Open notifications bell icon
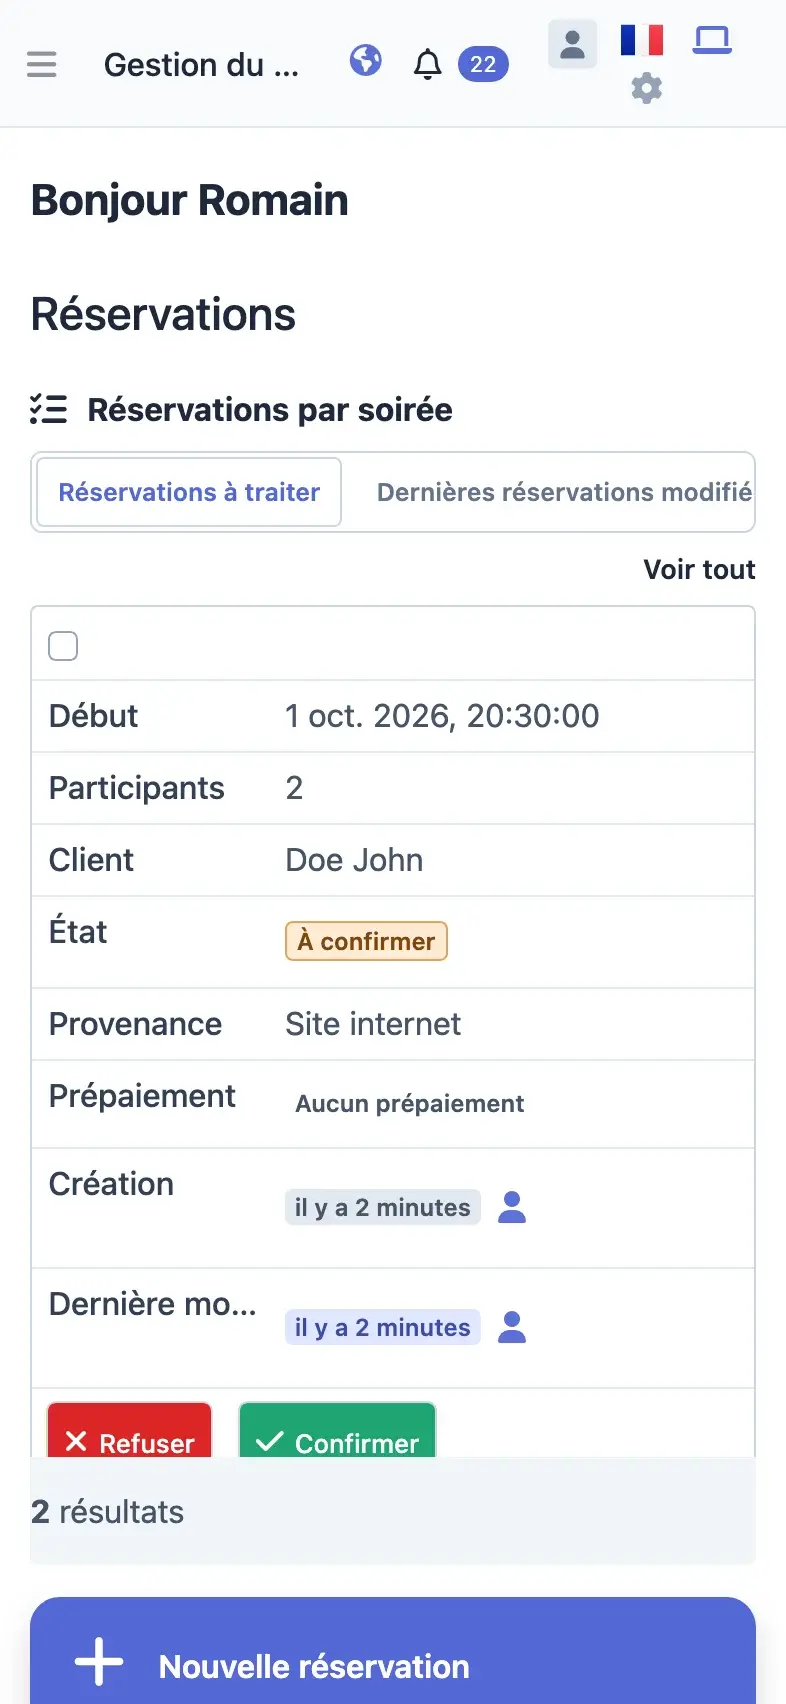The height and width of the screenshot is (1704, 786). tap(428, 64)
